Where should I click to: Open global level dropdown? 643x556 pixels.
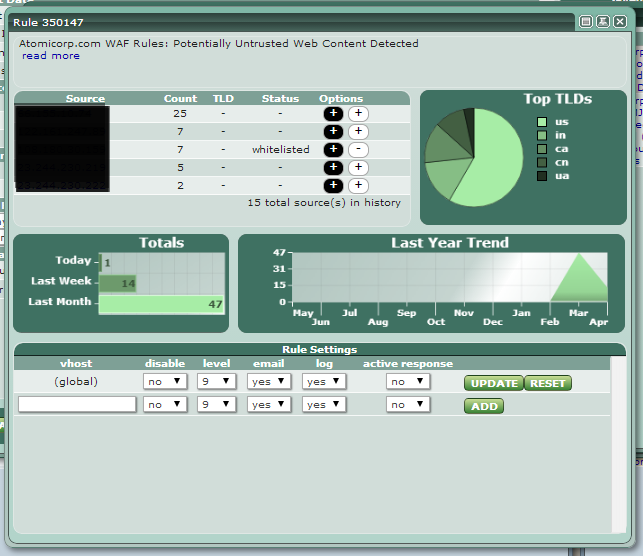point(216,381)
